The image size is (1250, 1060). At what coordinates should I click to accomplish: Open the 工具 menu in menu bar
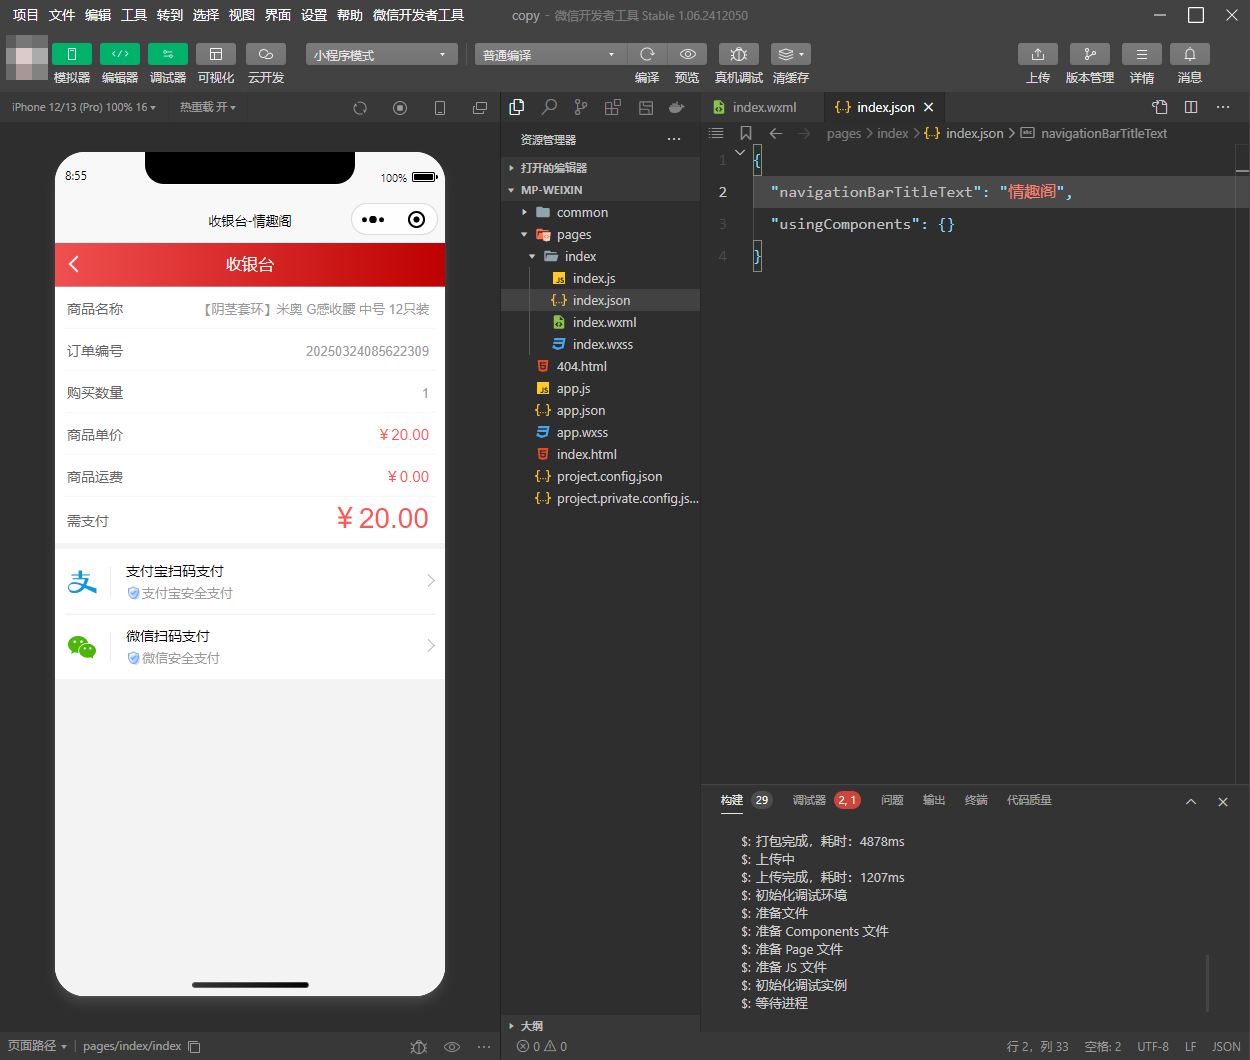pos(134,15)
